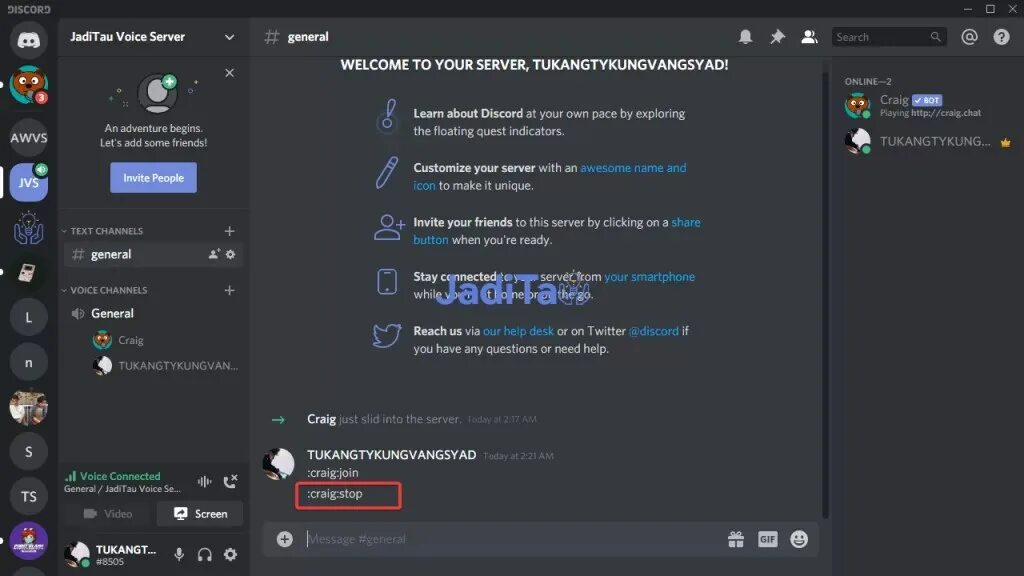This screenshot has height=576, width=1024.
Task: Add a new voice channel with plus
Action: [229, 290]
